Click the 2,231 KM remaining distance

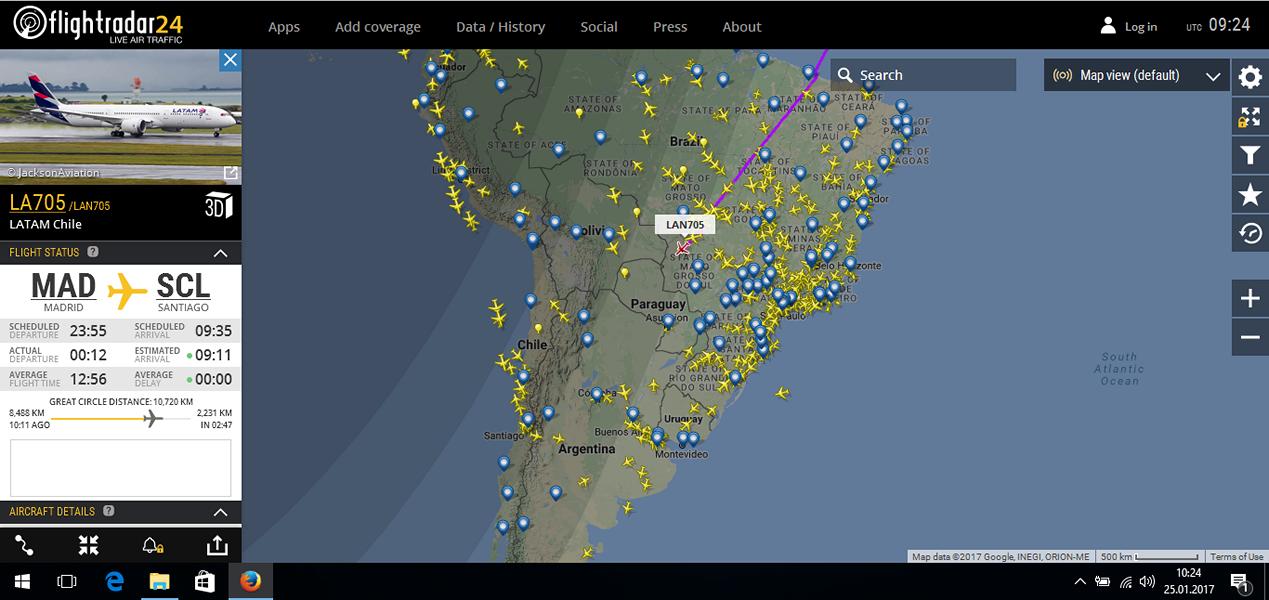click(x=214, y=412)
